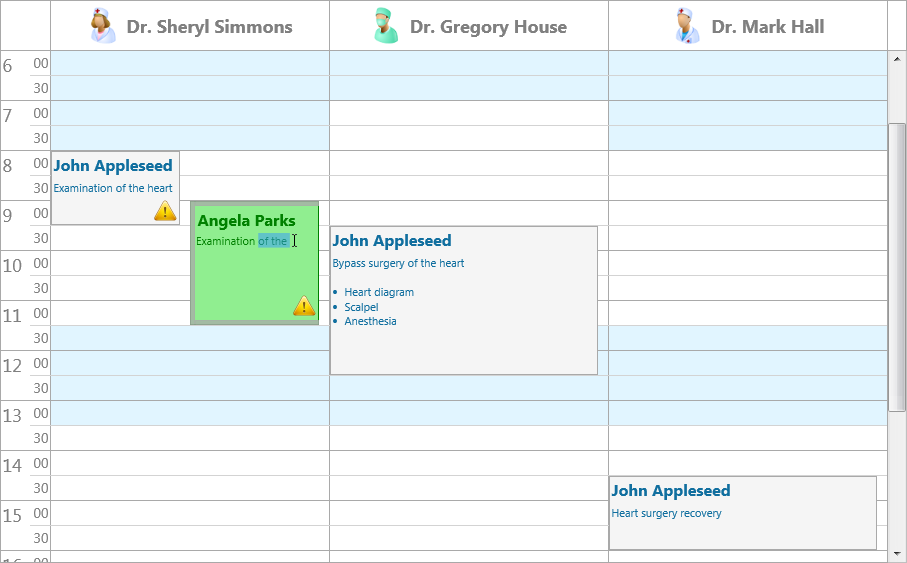Click warning icon on Angela Parks appointment

coord(304,306)
